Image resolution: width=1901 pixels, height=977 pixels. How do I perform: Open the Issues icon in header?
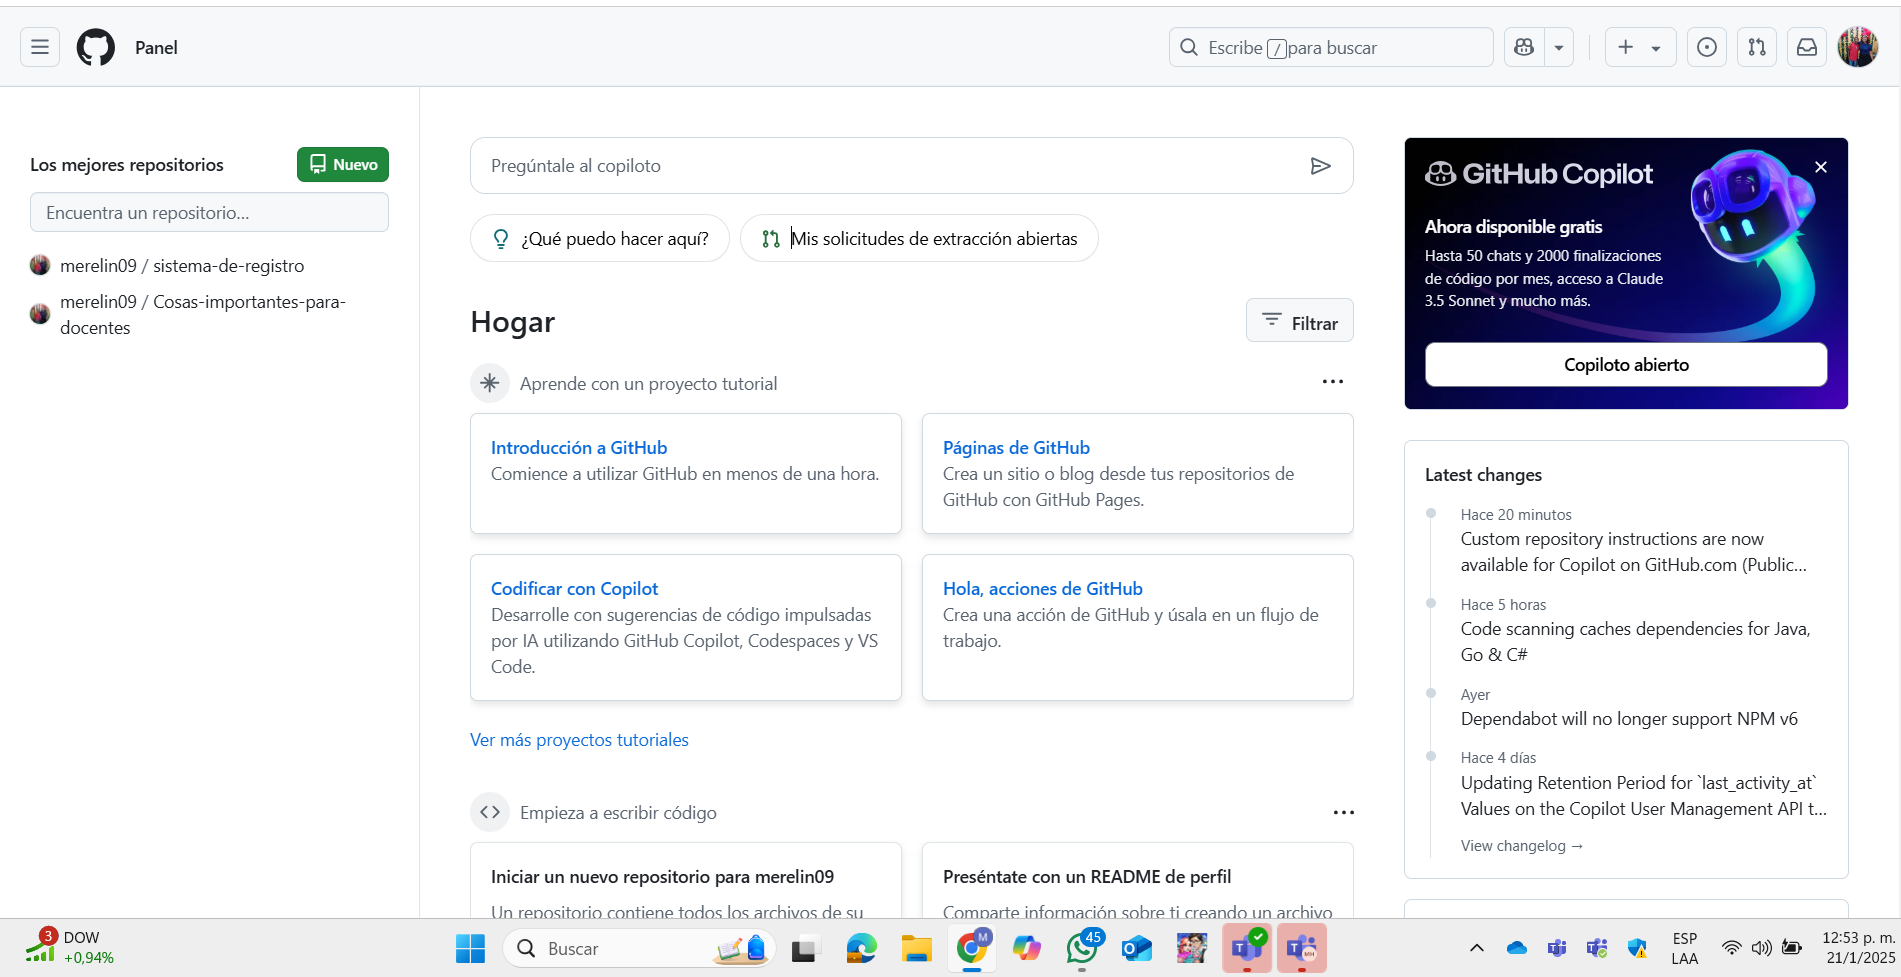point(1707,47)
